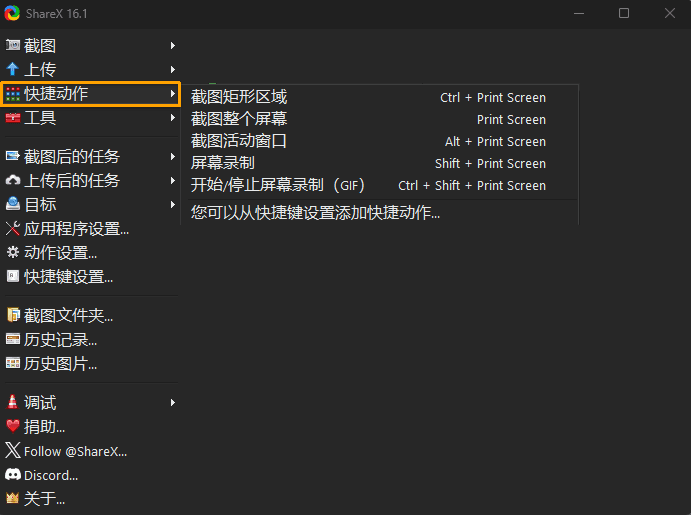Click the image icon beside 截图后的任务
The image size is (691, 515).
point(13,156)
